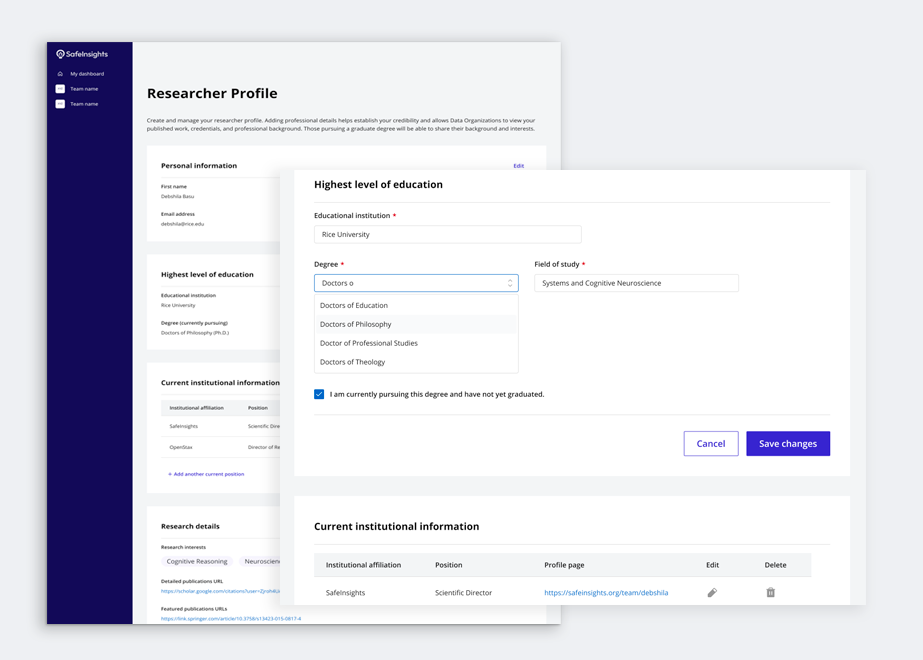The height and width of the screenshot is (660, 923).
Task: Click Add another current position link
Action: 206,474
